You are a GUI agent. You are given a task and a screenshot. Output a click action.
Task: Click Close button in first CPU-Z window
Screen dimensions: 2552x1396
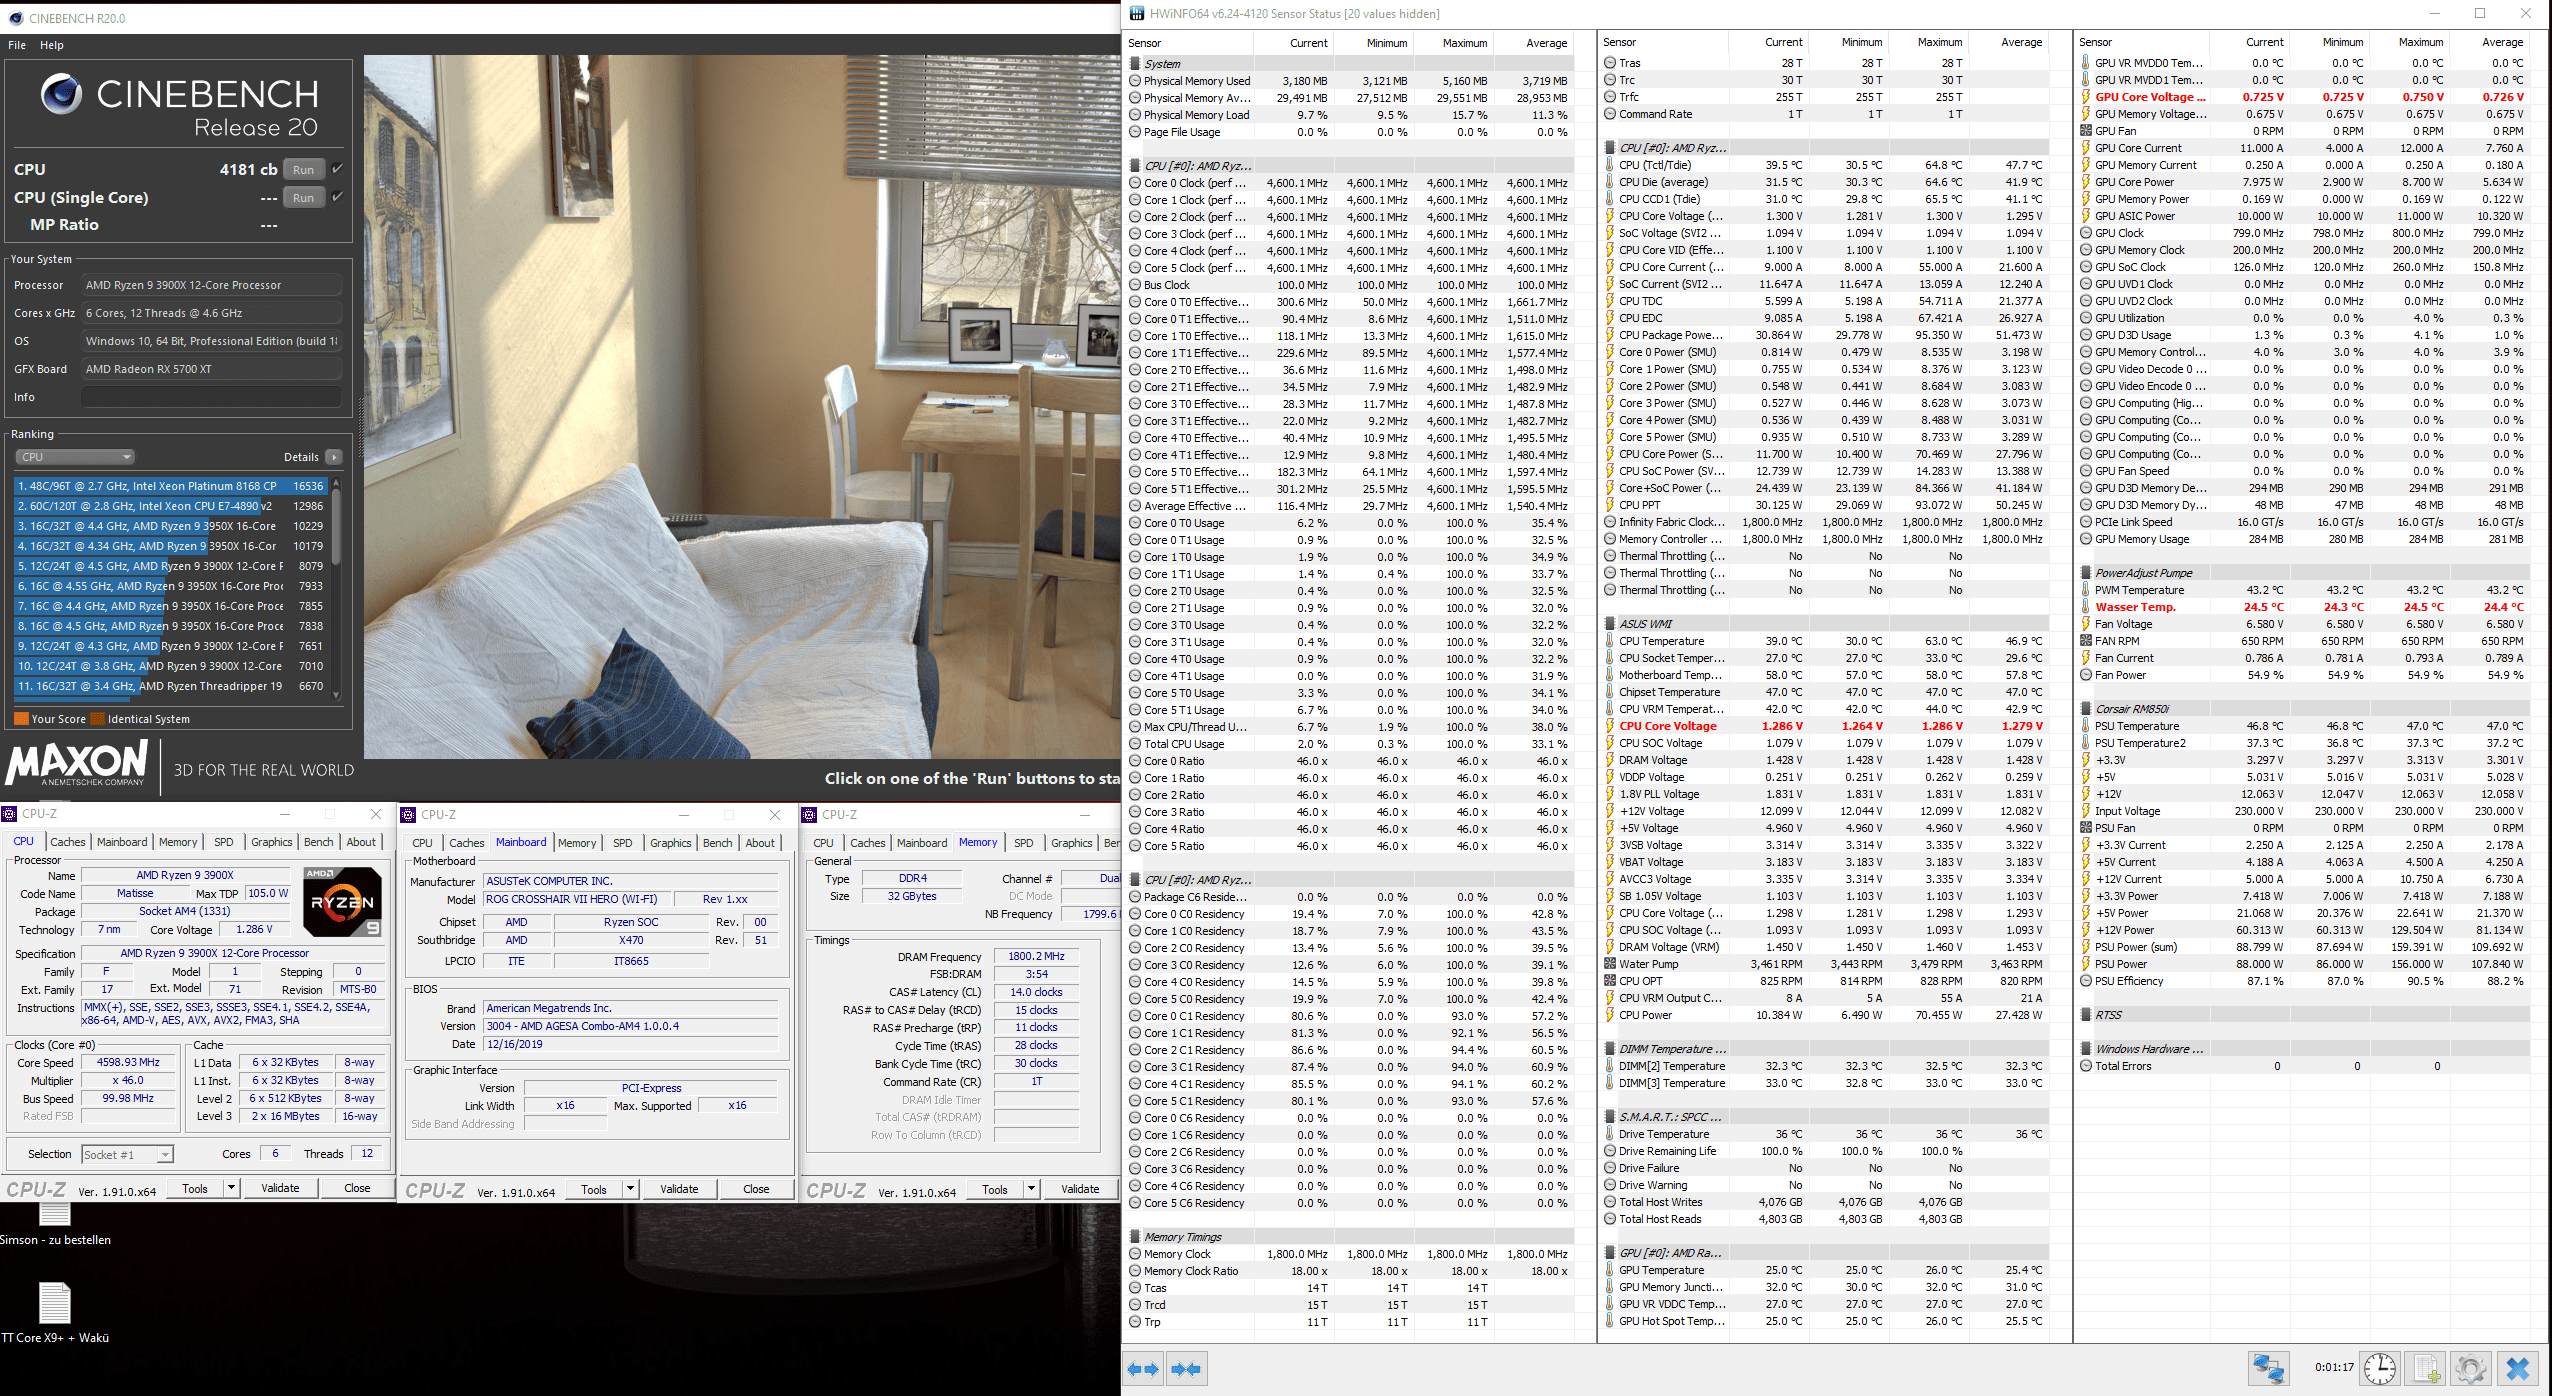pyautogui.click(x=357, y=1188)
